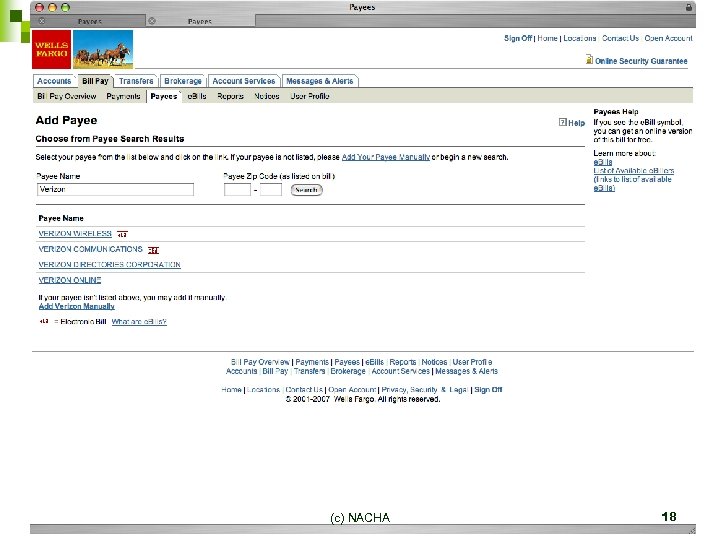Click the second Zip Code extension box
Viewport: 720px width, 540px height.
point(271,189)
